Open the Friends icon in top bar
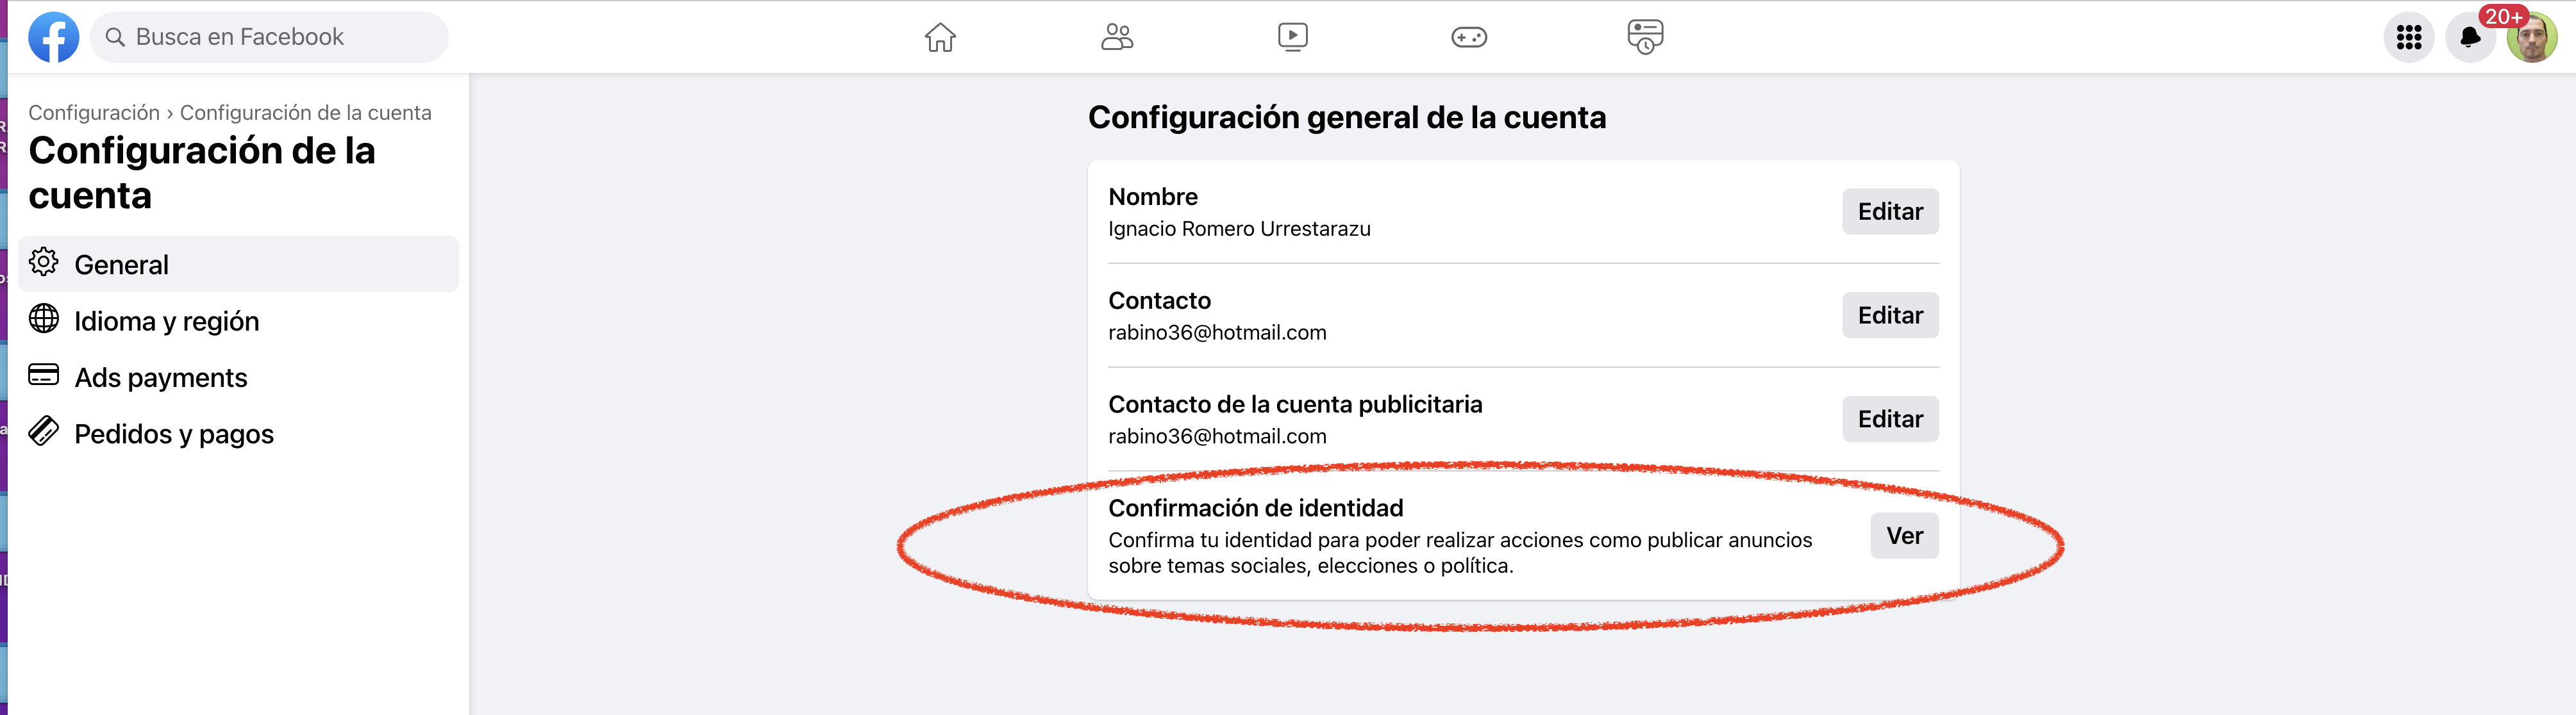 pos(1116,37)
